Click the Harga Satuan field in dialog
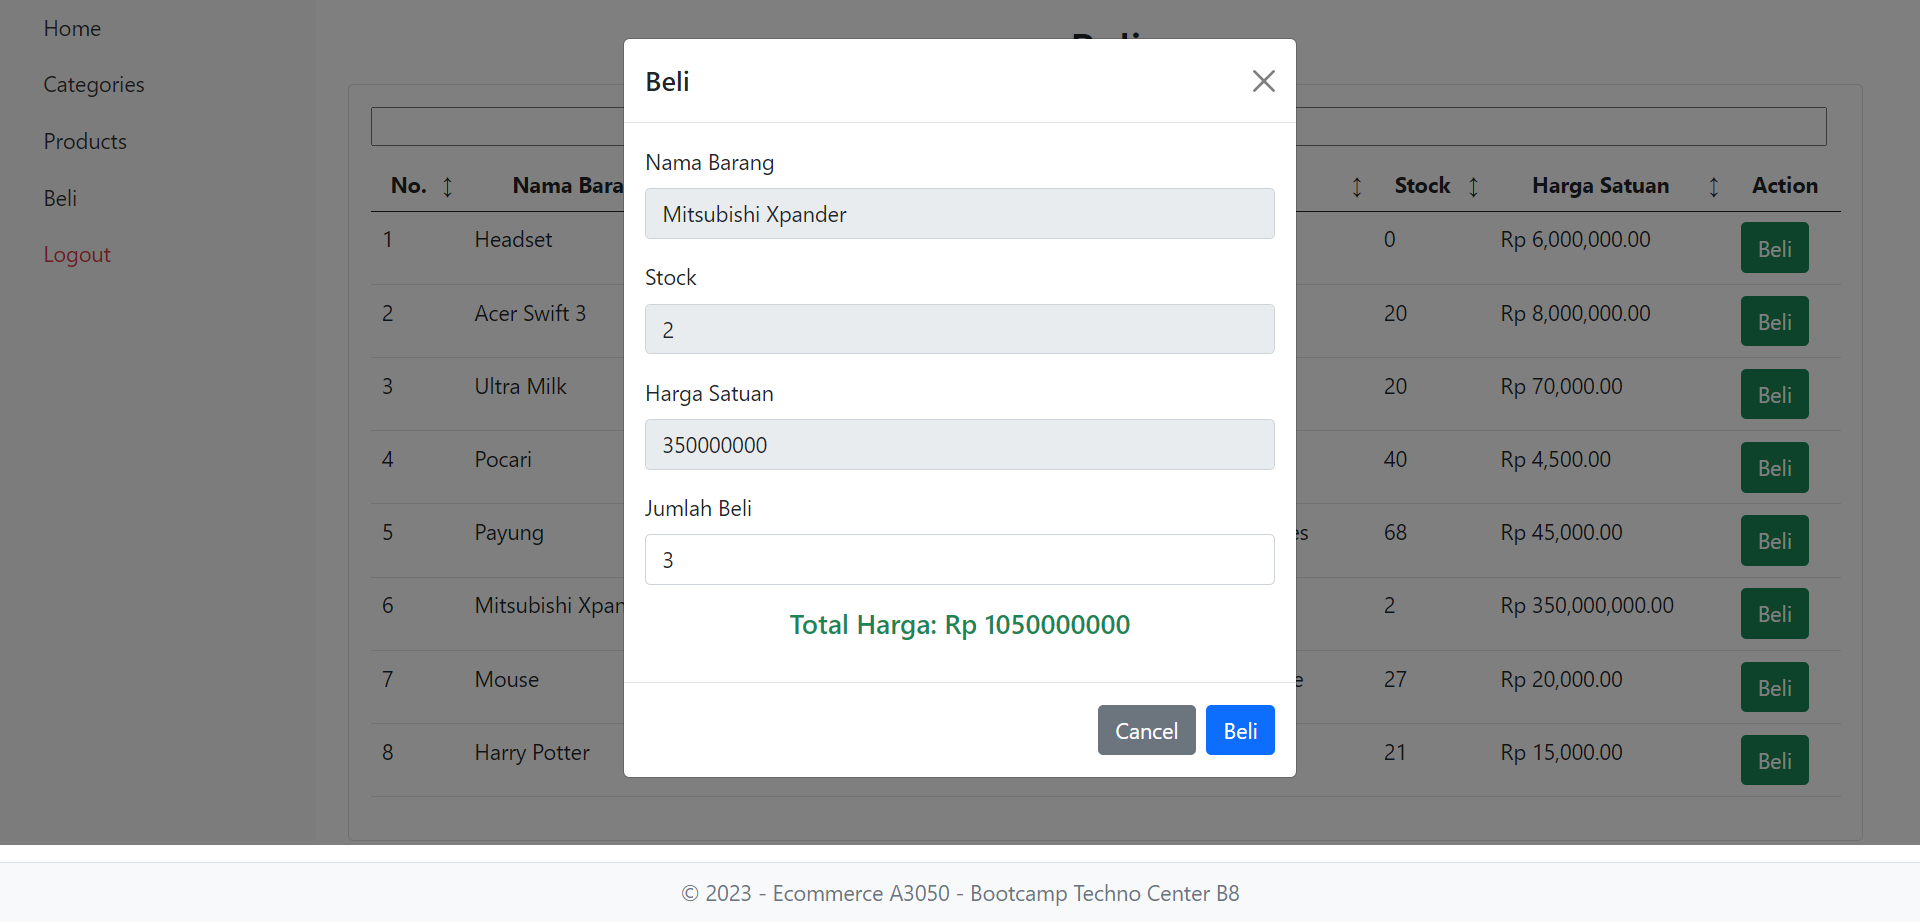The width and height of the screenshot is (1920, 922). (959, 444)
